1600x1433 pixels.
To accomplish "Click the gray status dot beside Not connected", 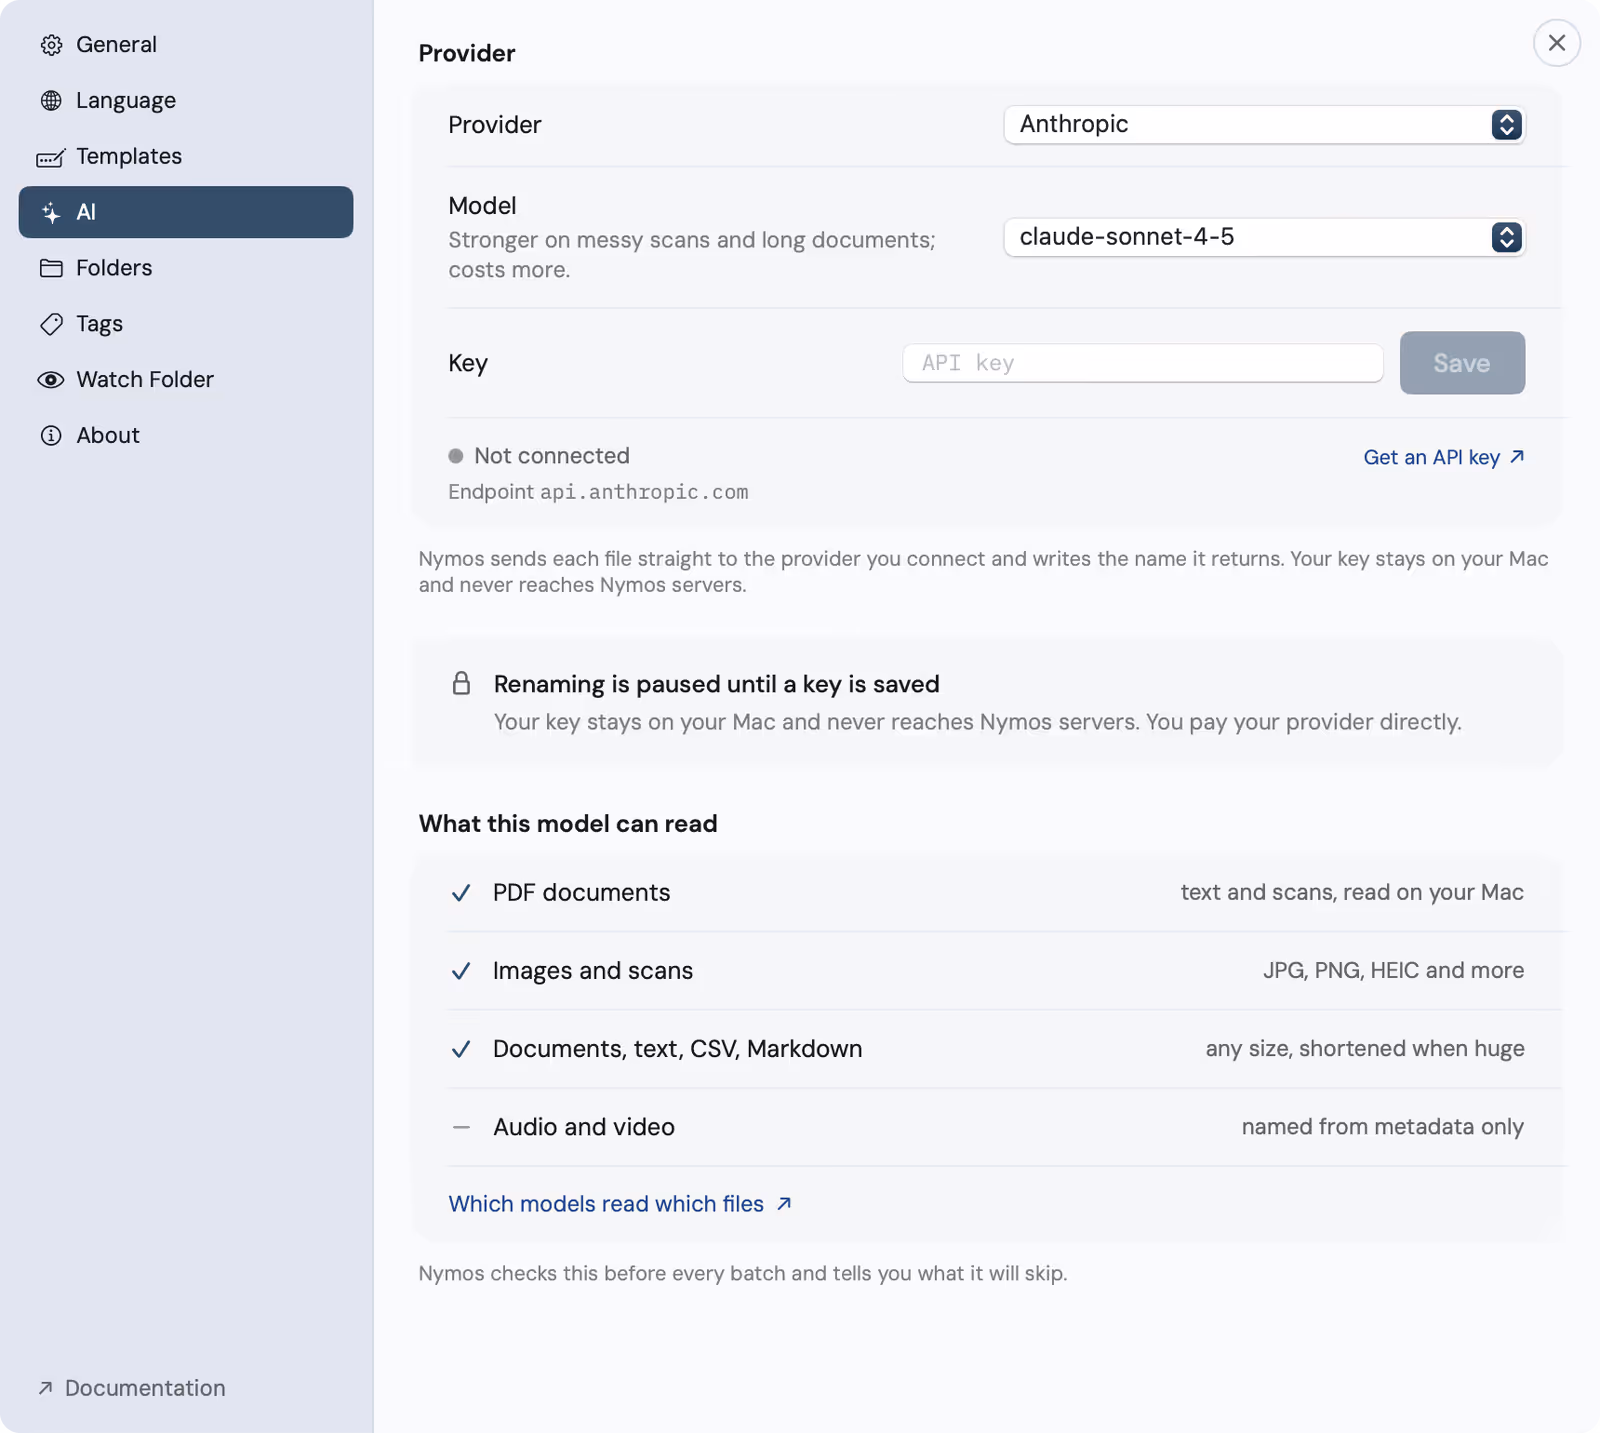I will [456, 456].
